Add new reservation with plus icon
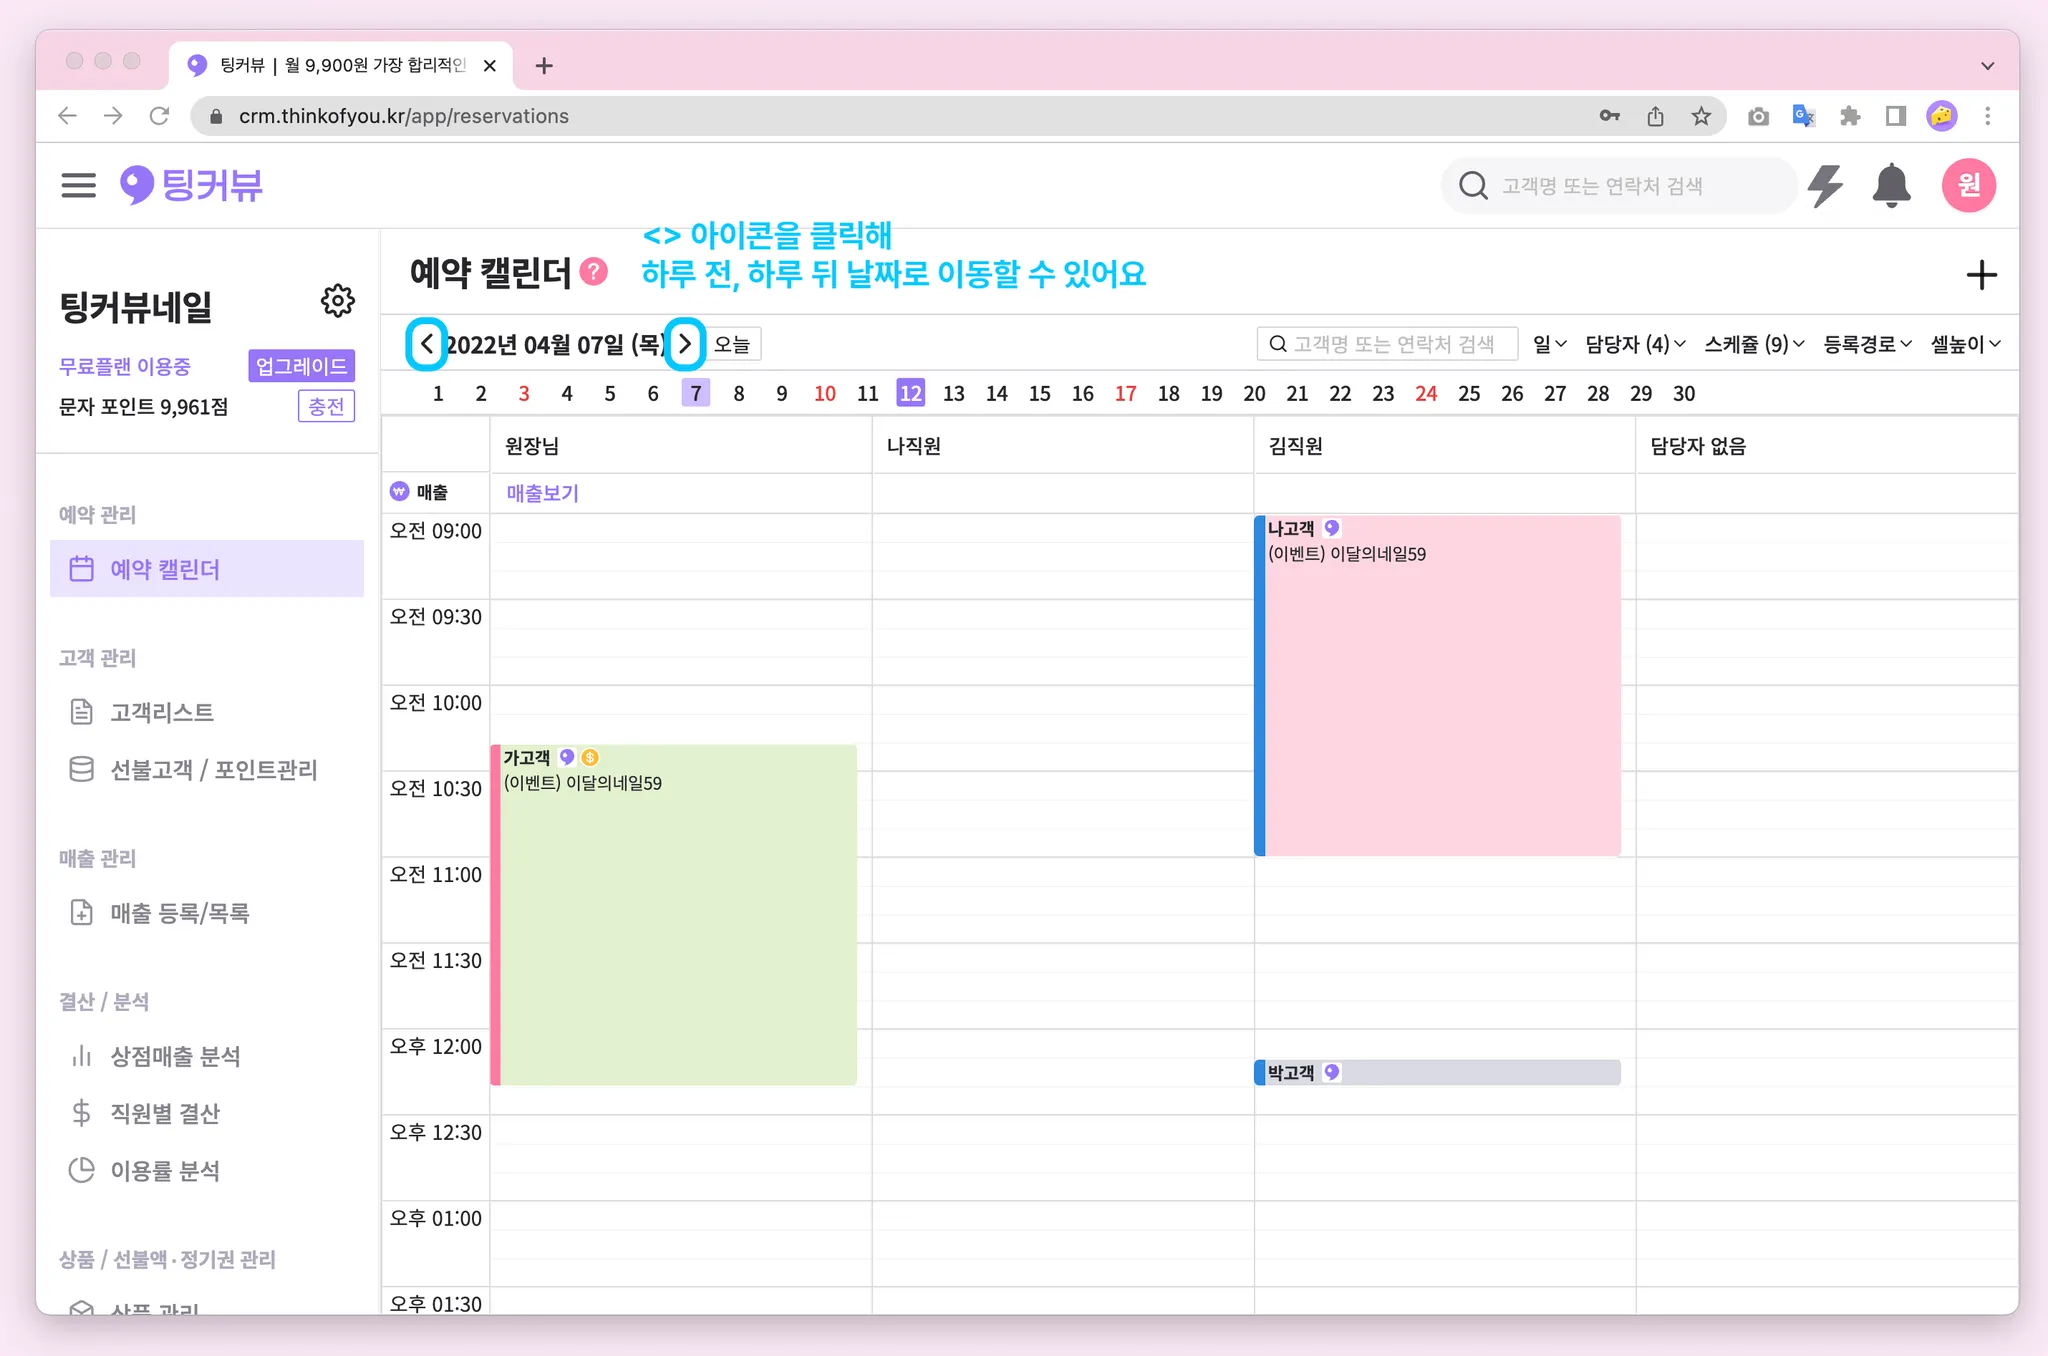This screenshot has height=1356, width=2048. tap(1980, 275)
